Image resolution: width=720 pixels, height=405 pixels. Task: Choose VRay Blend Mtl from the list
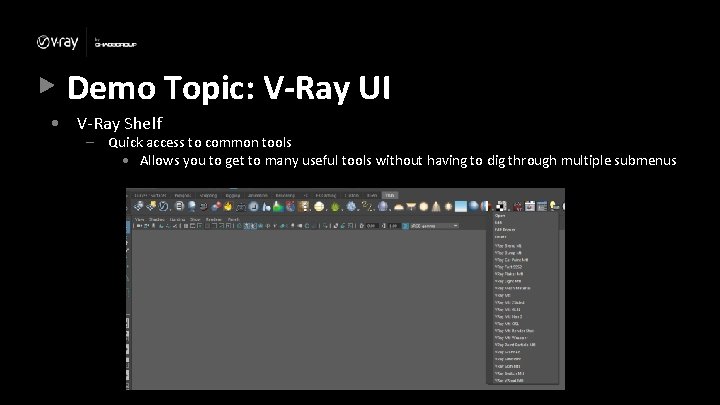pyautogui.click(x=508, y=246)
